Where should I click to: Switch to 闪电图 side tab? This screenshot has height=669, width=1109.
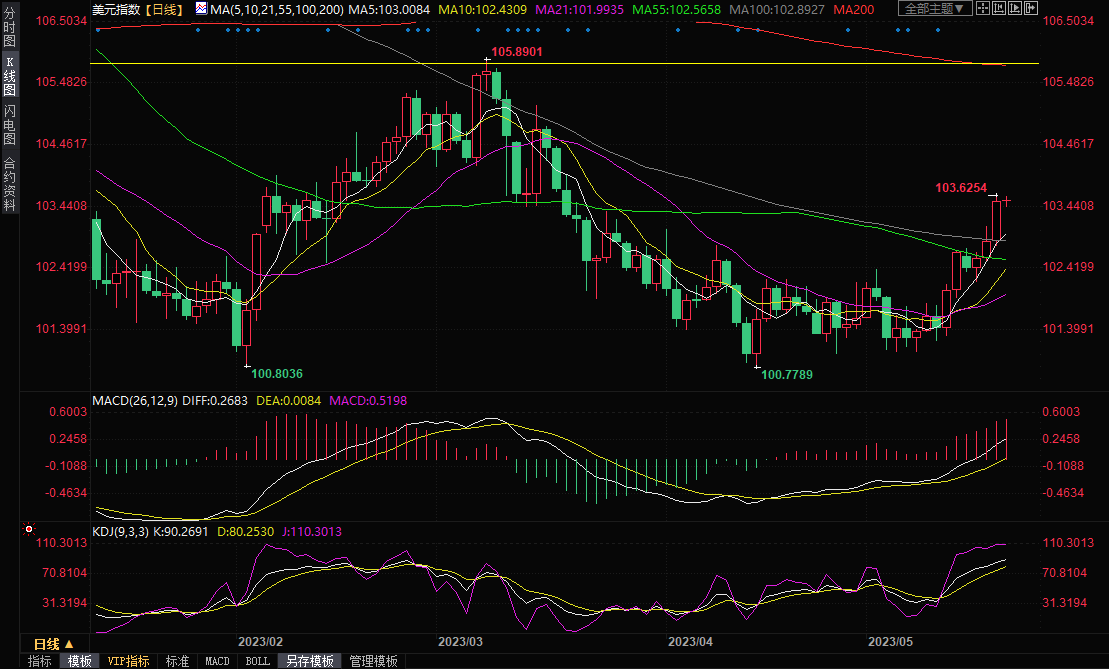pos(9,124)
